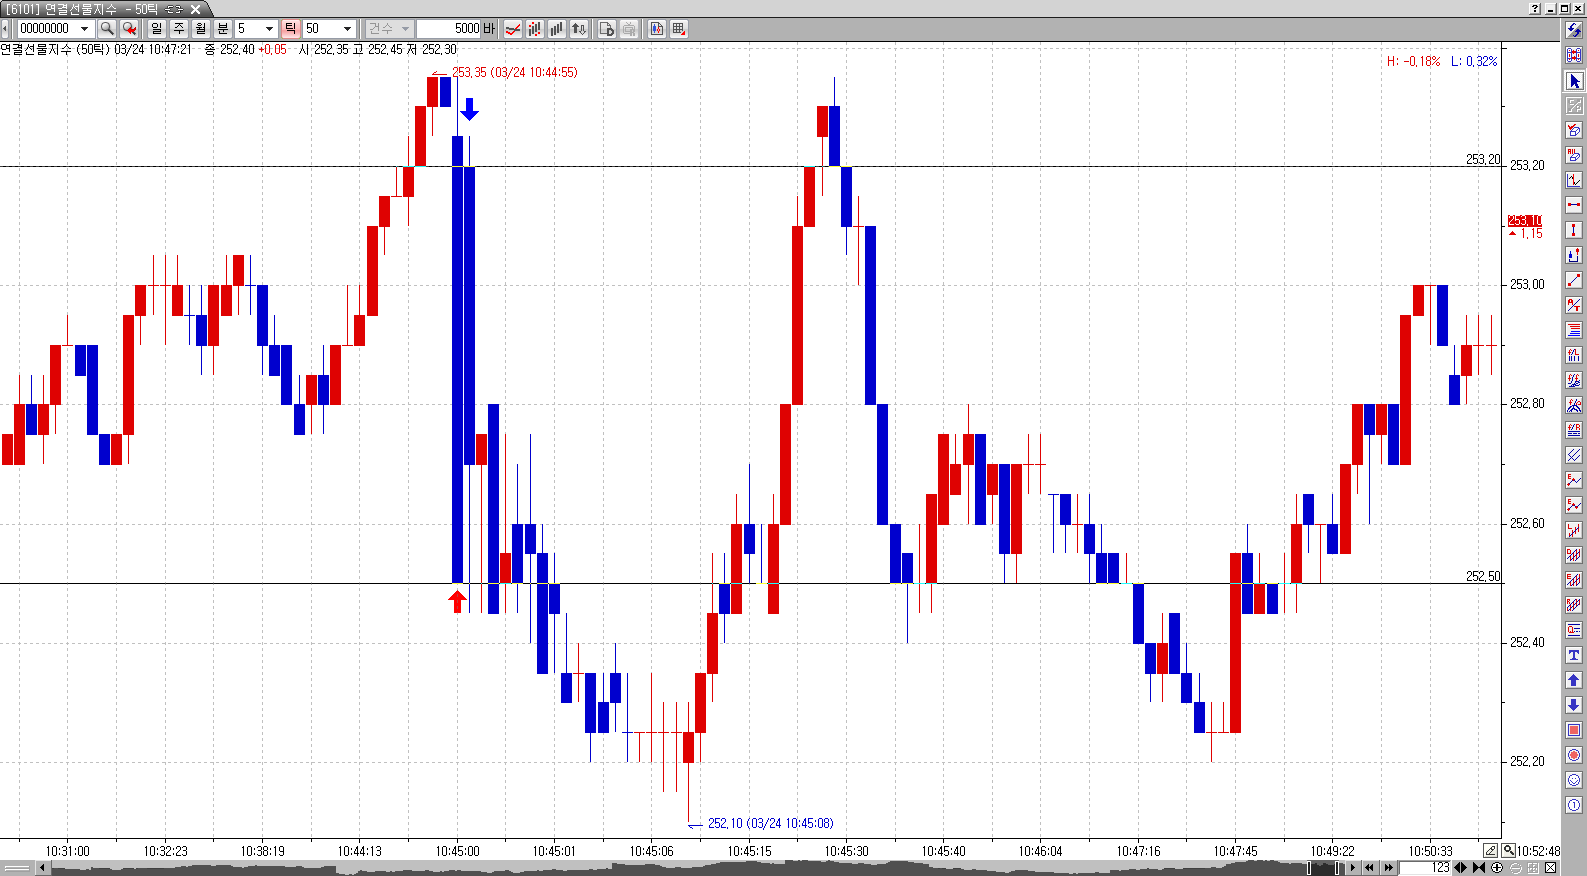Click the horizontal line drawing tool
The image size is (1587, 876).
[1574, 205]
